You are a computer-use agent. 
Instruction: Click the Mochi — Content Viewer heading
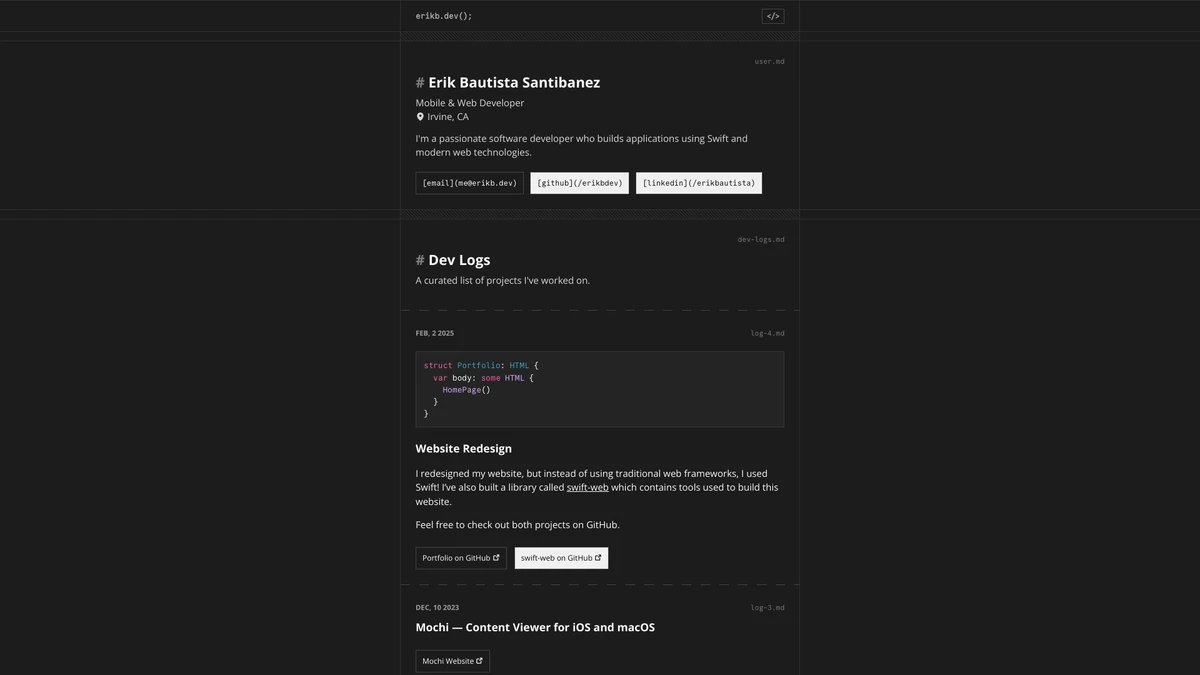[x=535, y=628]
